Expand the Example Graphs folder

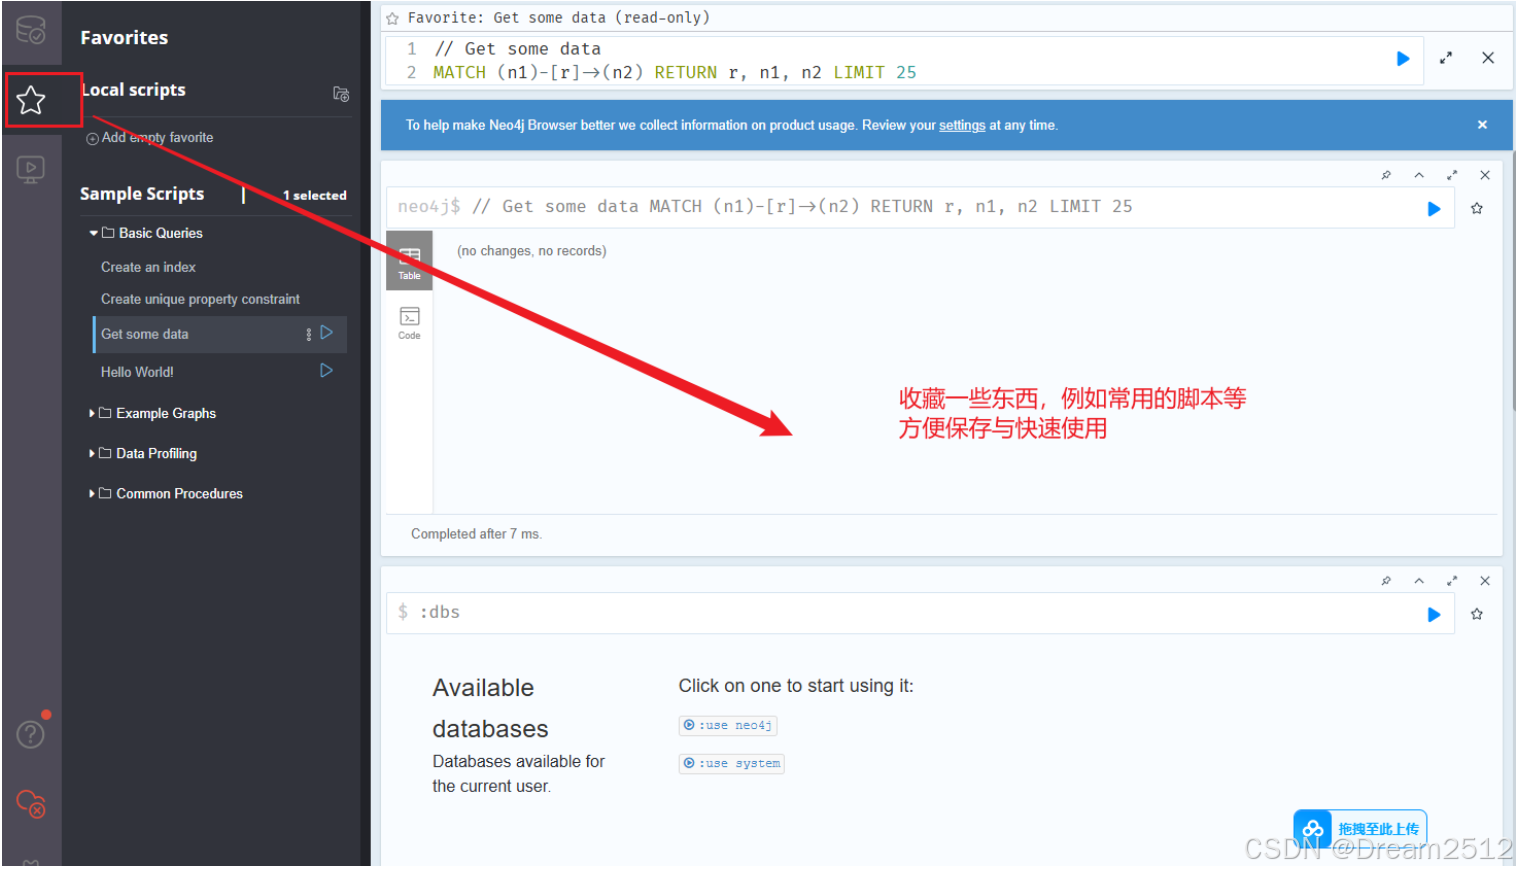[x=153, y=413]
